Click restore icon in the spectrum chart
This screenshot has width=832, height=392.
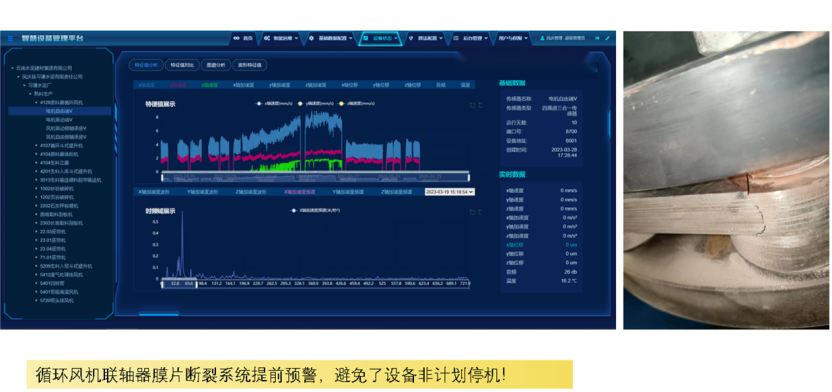pos(472,212)
